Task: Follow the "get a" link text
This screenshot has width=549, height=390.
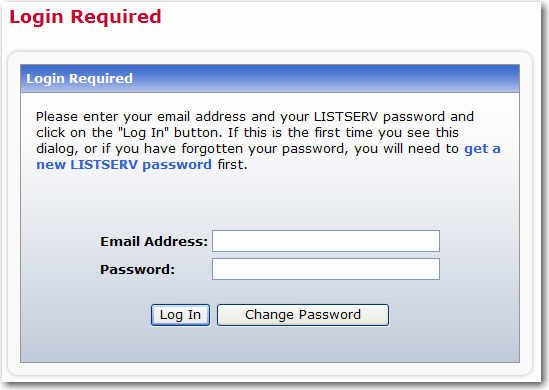Action: tap(482, 149)
